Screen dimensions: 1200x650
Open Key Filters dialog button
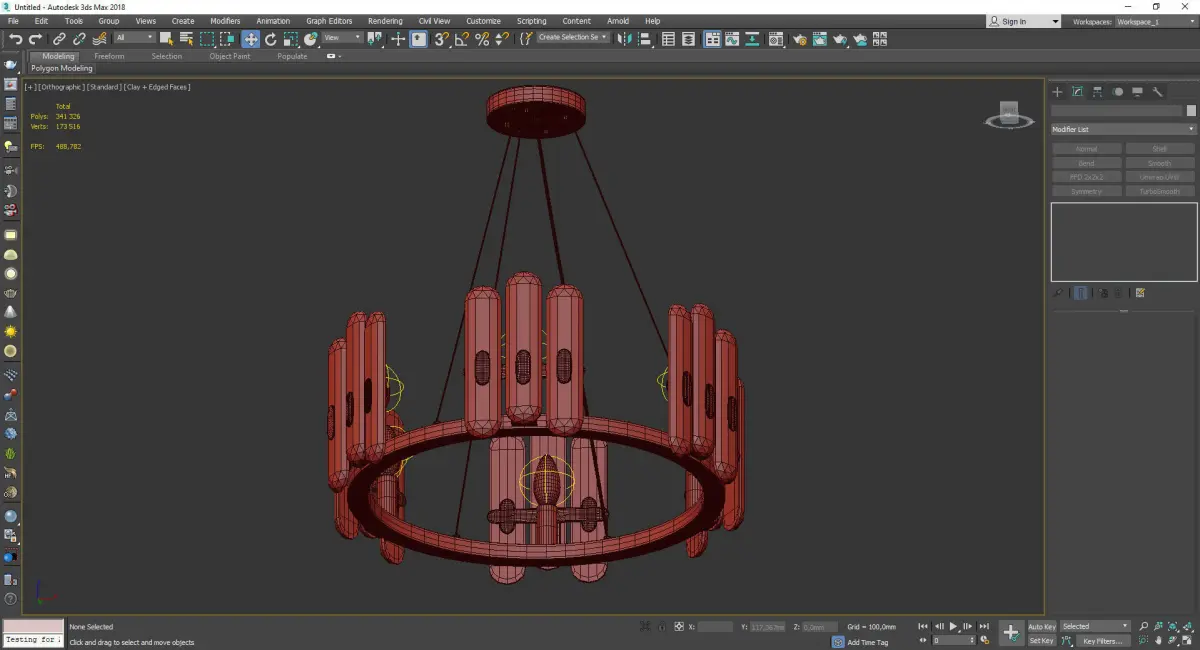click(x=1102, y=641)
